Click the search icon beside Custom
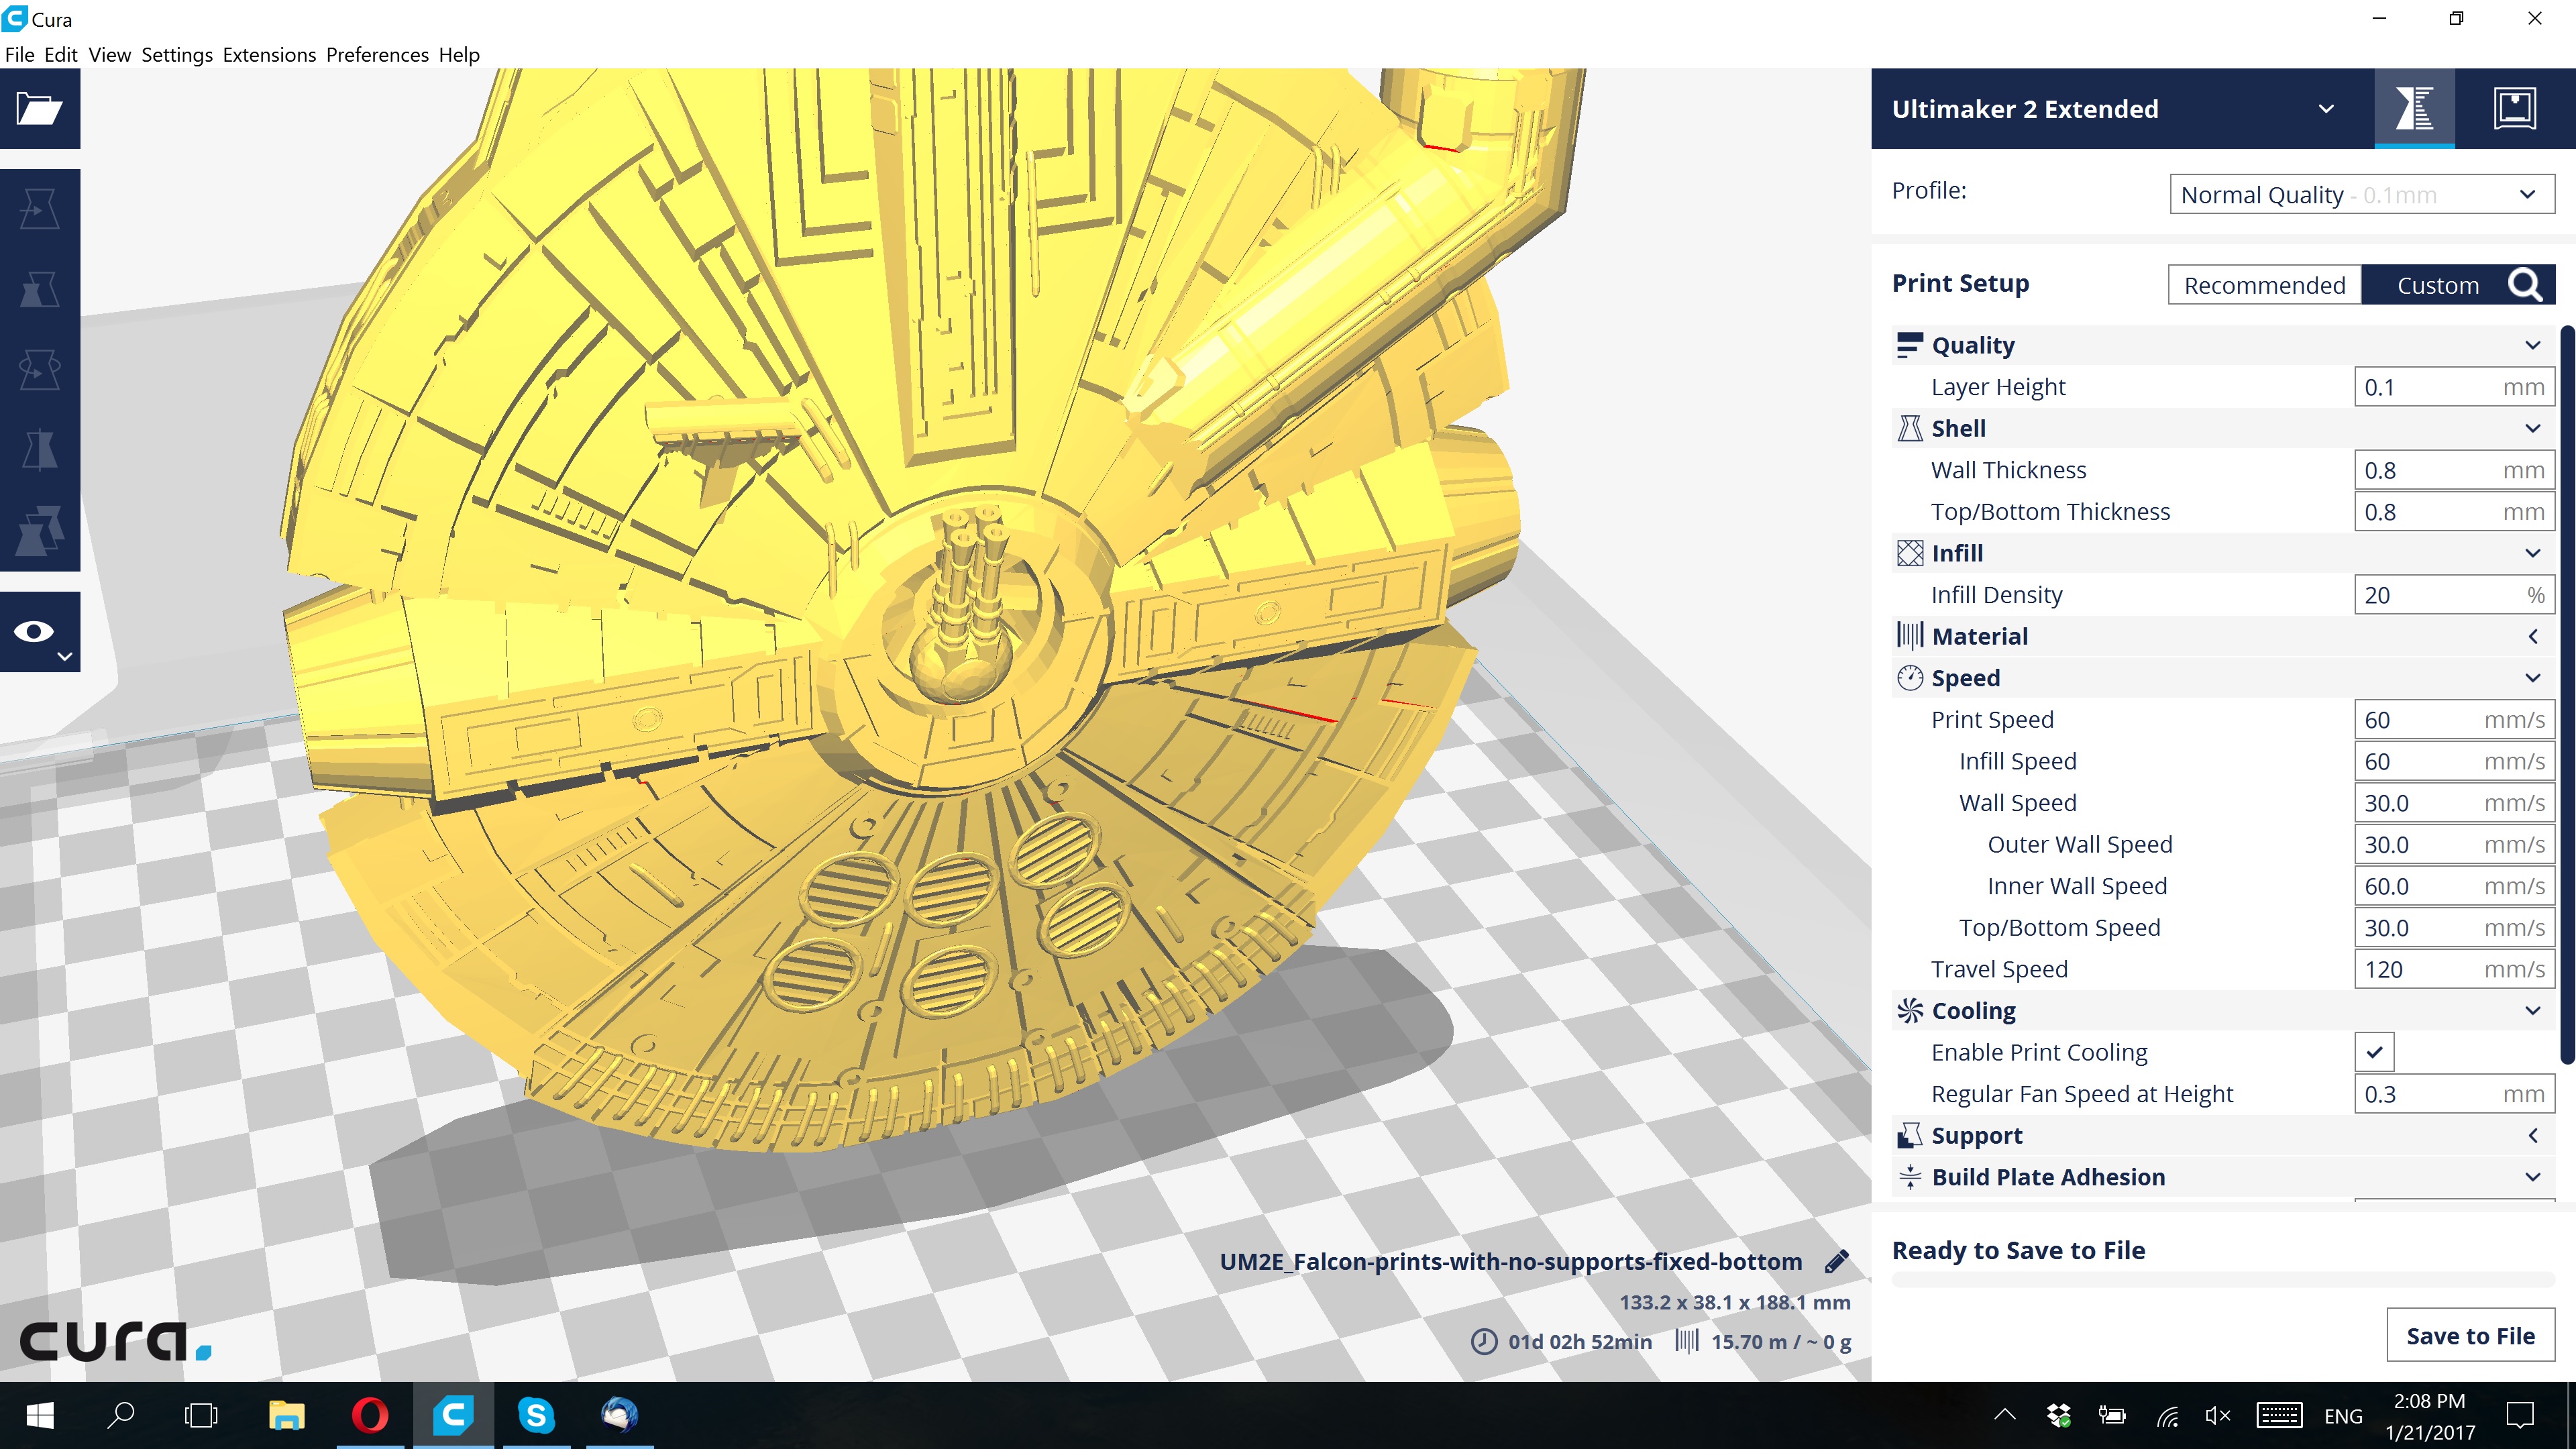2576x1449 pixels. [2525, 285]
